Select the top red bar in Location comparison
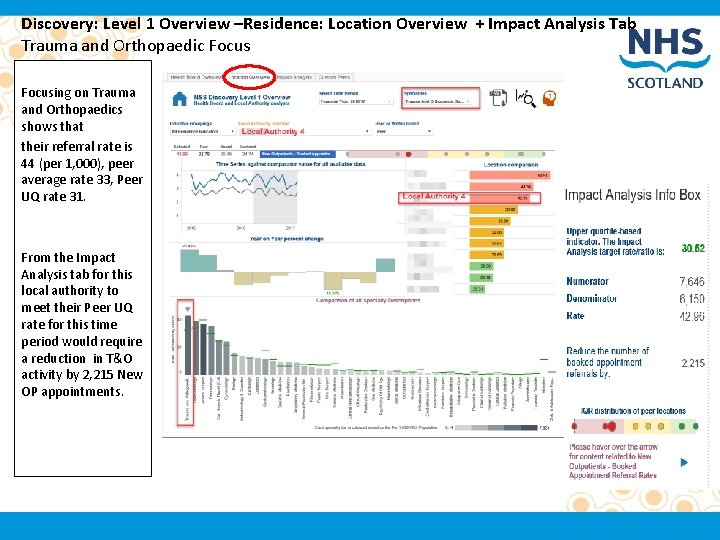The image size is (720, 540). [x=510, y=175]
